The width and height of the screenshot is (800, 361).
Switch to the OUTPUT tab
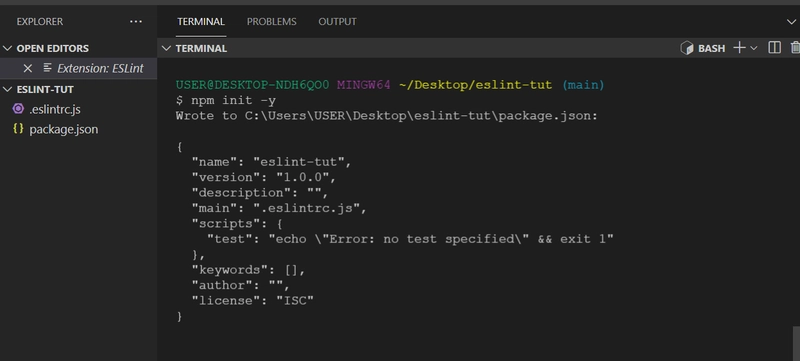tap(337, 22)
